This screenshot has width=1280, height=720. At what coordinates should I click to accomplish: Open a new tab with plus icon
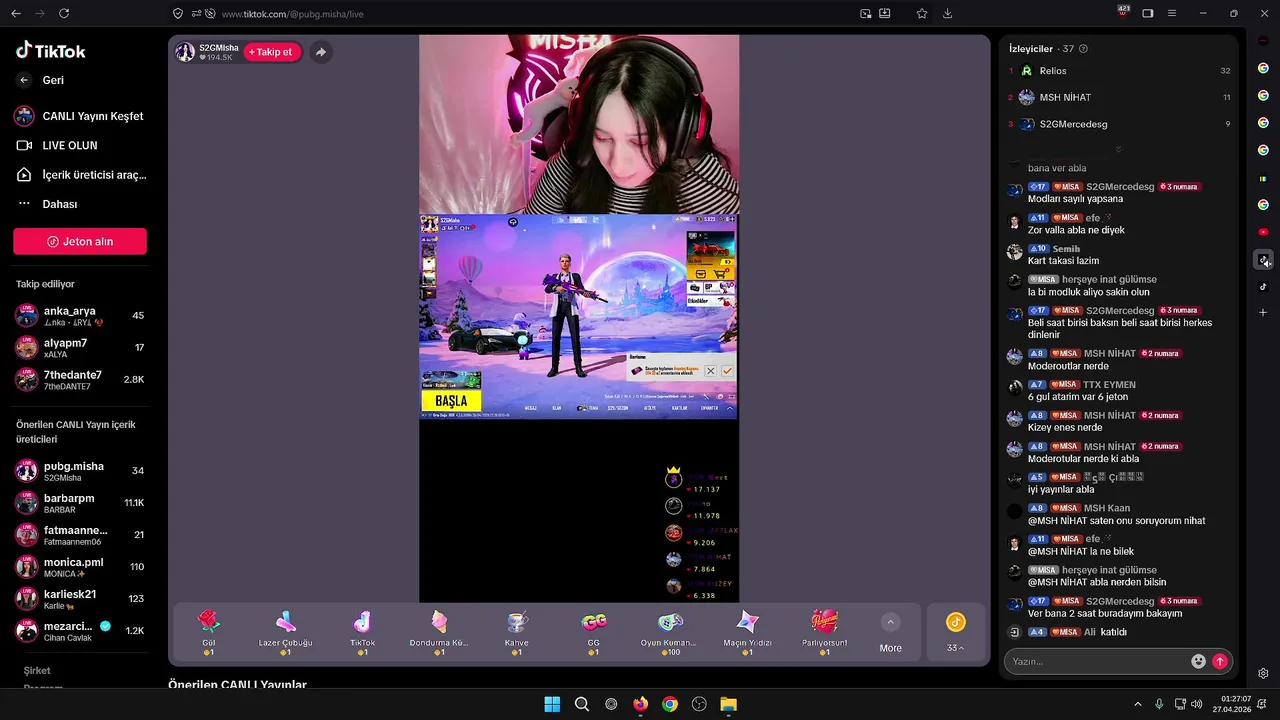tap(1263, 313)
